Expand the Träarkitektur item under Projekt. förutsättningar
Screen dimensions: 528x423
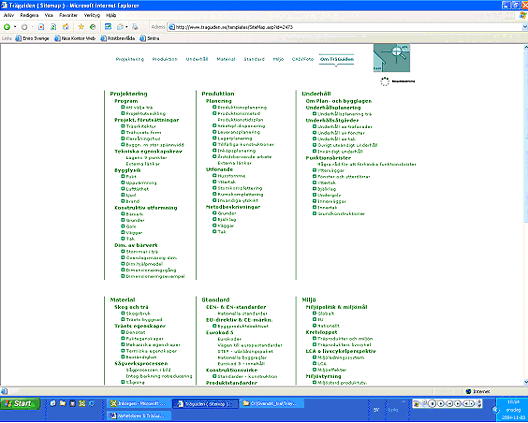pyautogui.click(x=123, y=126)
